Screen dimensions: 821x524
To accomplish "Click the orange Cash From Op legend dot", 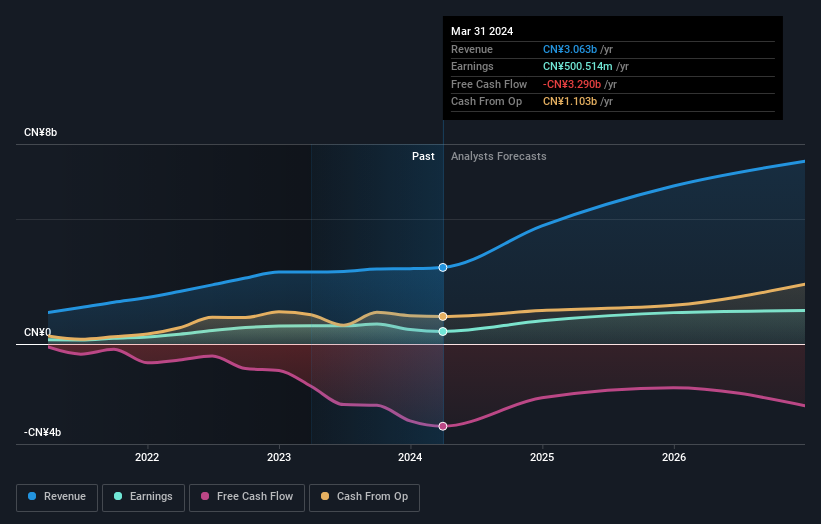I will click(x=325, y=496).
